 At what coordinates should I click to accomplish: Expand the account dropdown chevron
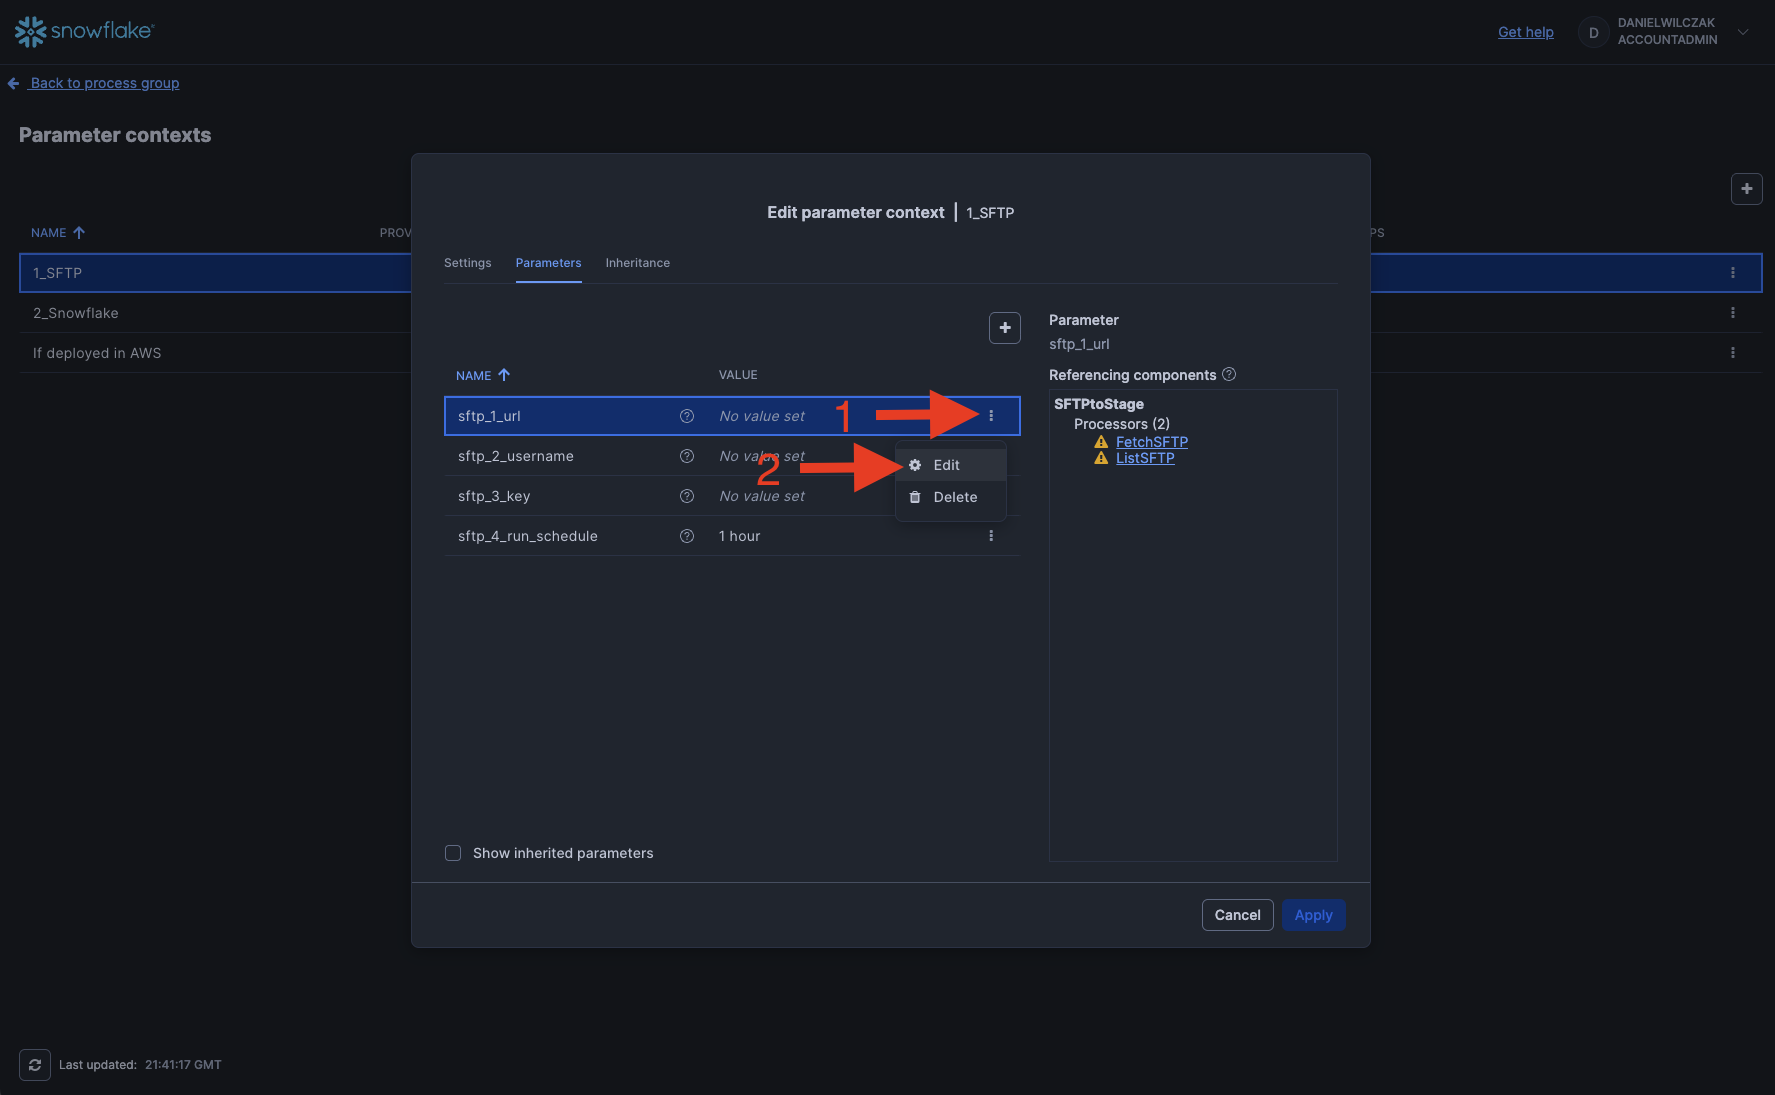coord(1743,32)
